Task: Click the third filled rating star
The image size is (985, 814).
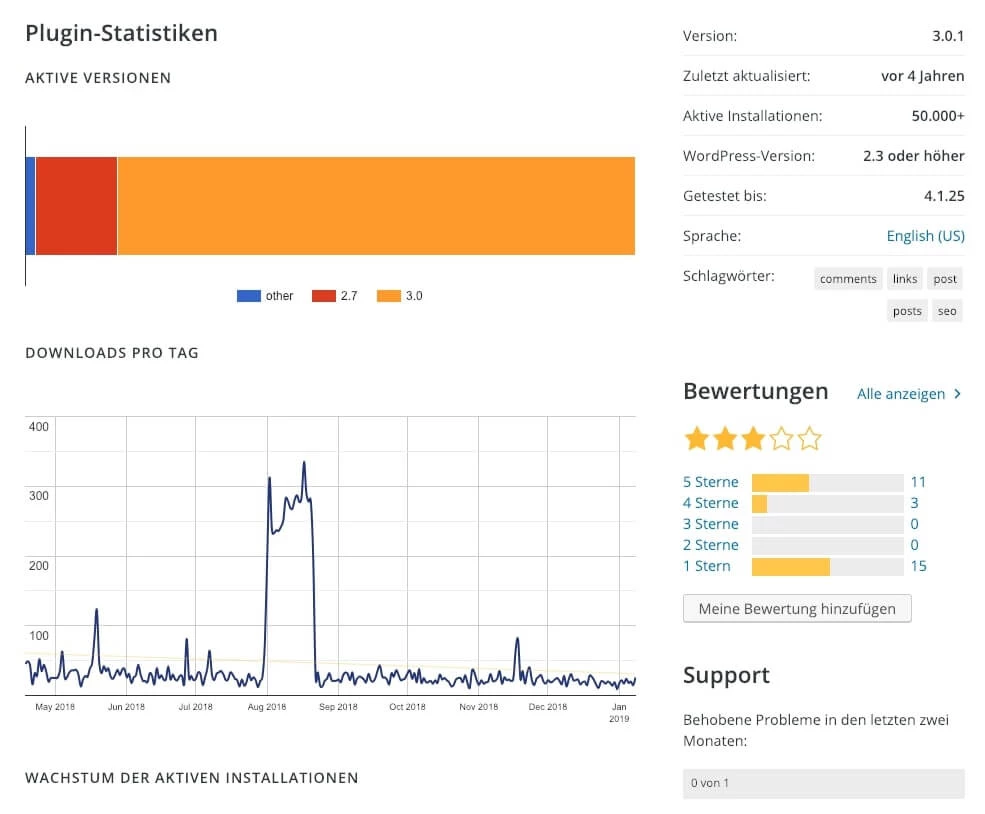Action: click(753, 439)
